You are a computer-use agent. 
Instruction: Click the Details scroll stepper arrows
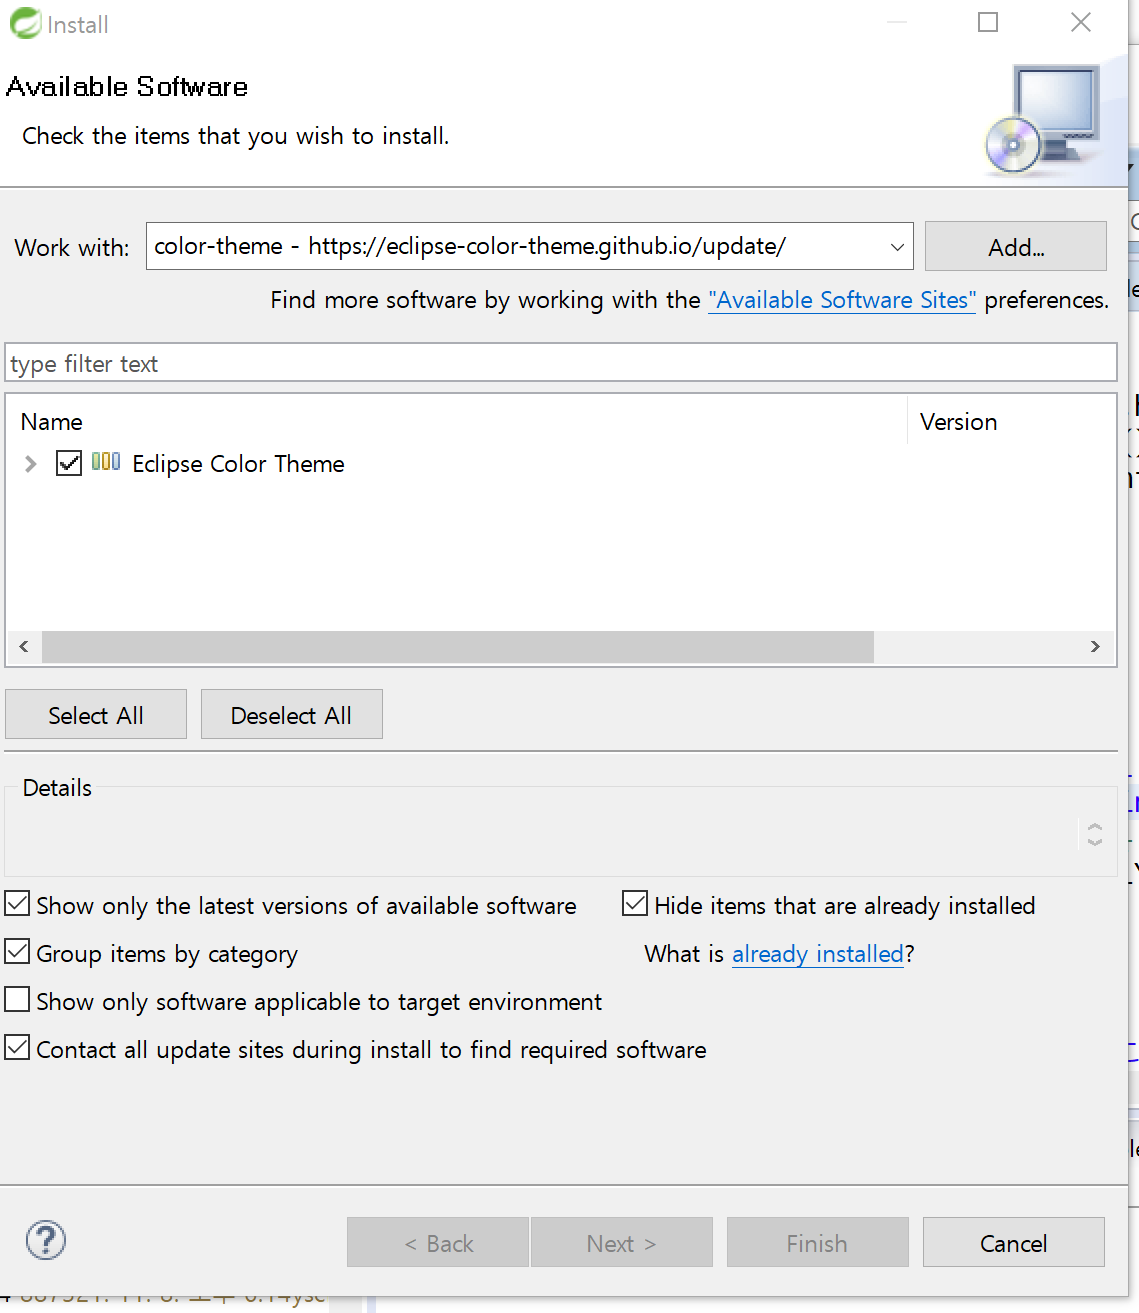click(1095, 834)
